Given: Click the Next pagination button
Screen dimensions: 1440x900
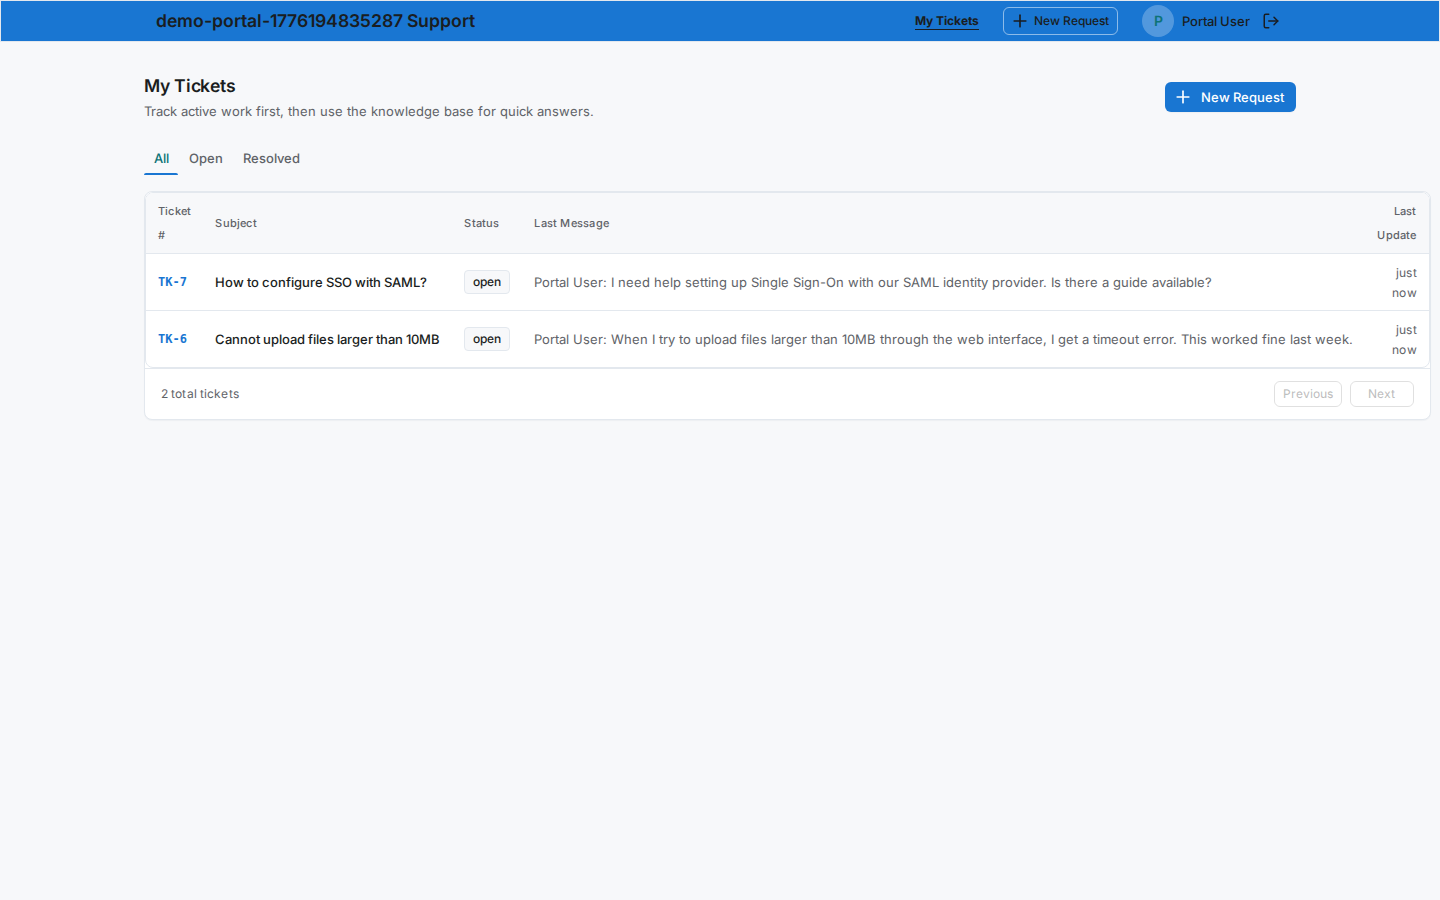Looking at the screenshot, I should [x=1381, y=393].
